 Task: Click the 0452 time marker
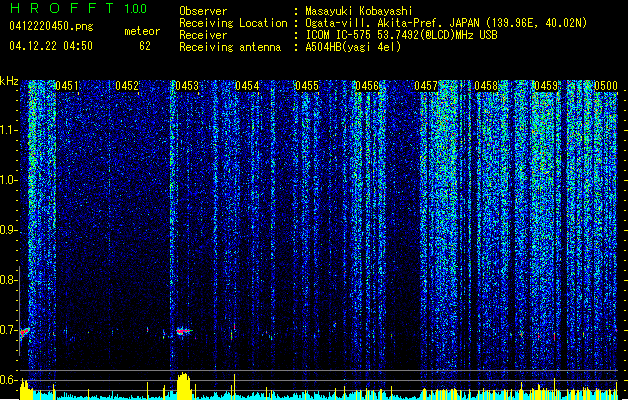(127, 86)
